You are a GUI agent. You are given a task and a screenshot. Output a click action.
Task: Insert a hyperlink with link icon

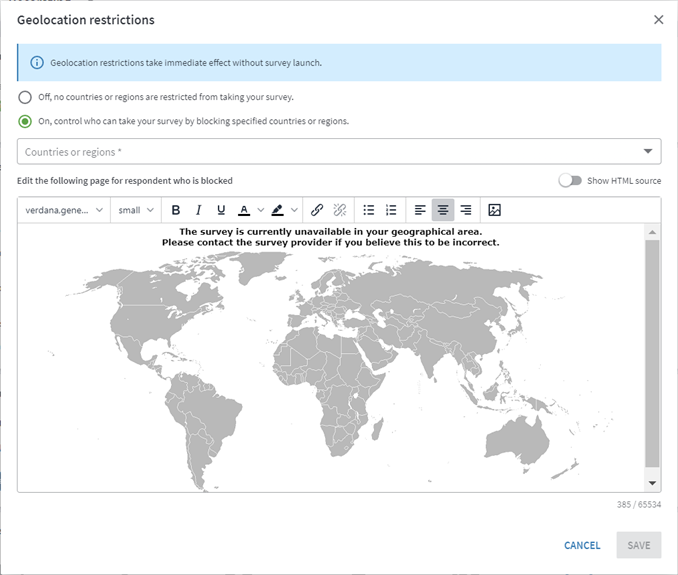[317, 210]
